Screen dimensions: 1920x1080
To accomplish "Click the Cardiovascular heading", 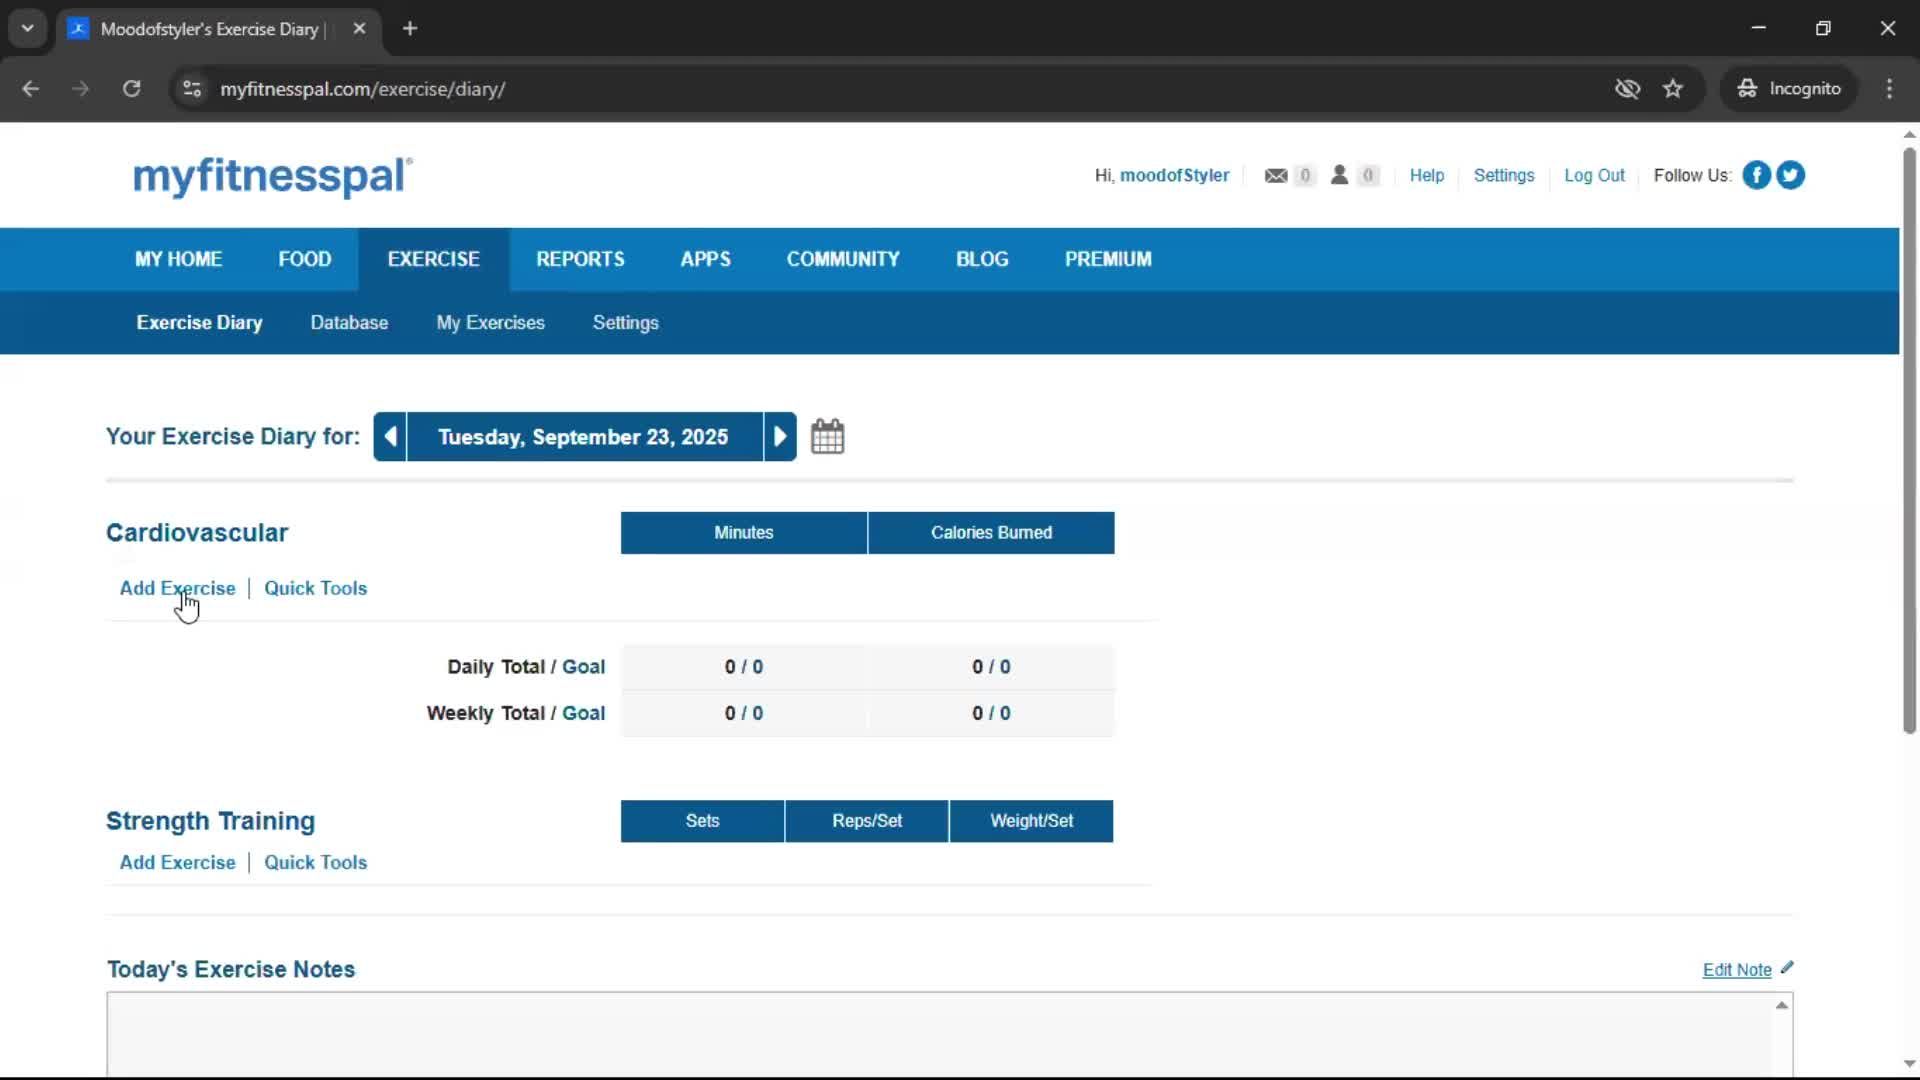I will pyautogui.click(x=197, y=533).
